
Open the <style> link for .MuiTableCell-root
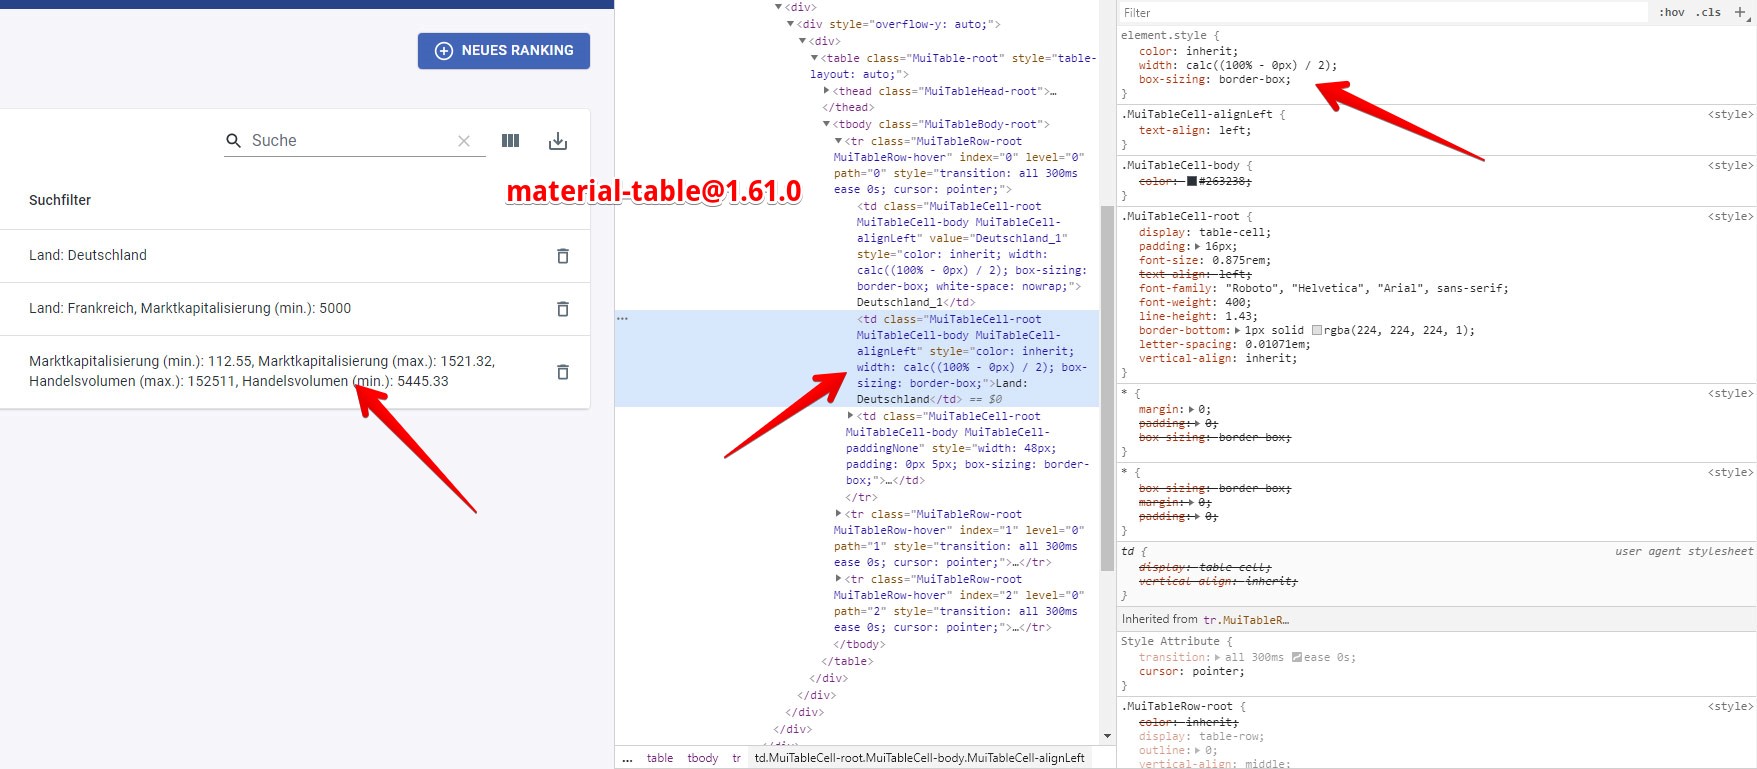tap(1730, 217)
